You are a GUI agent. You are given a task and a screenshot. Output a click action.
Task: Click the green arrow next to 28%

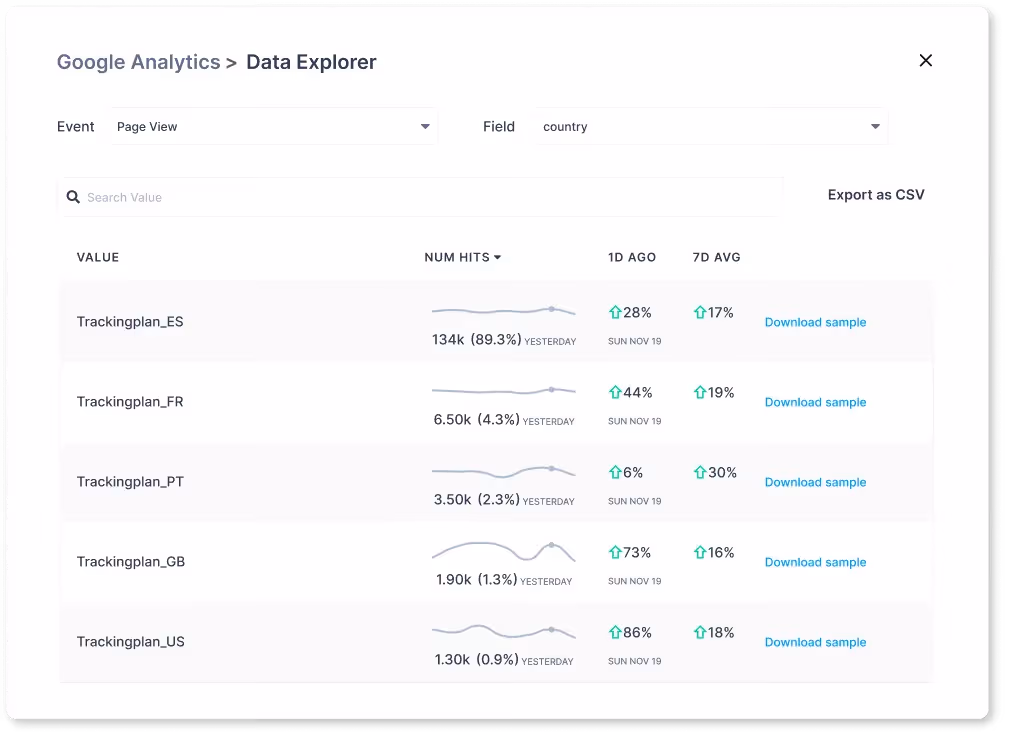[x=615, y=312]
